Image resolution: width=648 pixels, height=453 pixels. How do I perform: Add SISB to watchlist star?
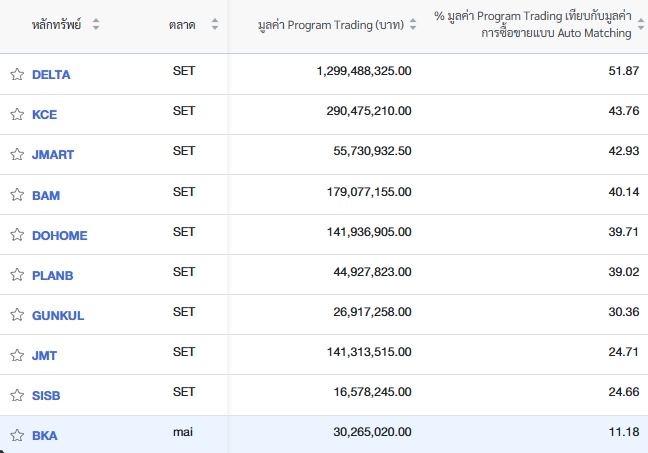(17, 395)
